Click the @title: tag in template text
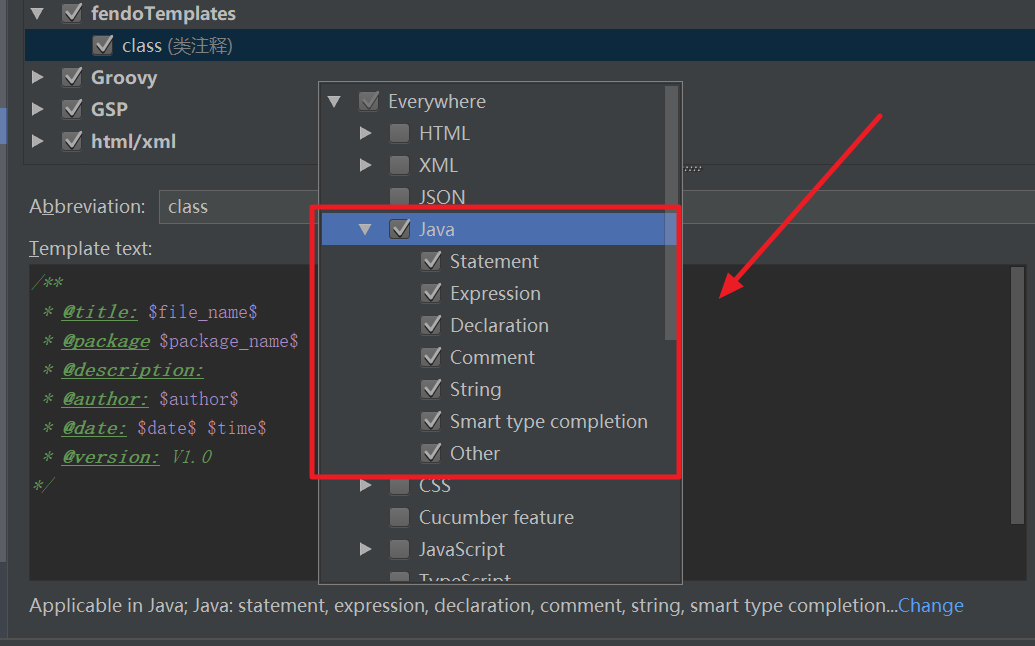Viewport: 1035px width, 646px height. pos(100,312)
